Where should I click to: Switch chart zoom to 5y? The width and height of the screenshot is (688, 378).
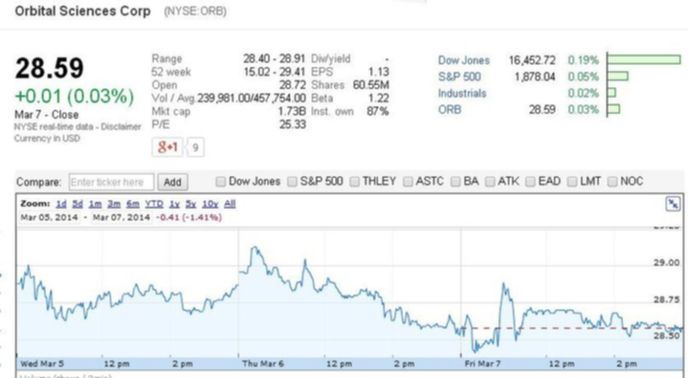[x=190, y=204]
